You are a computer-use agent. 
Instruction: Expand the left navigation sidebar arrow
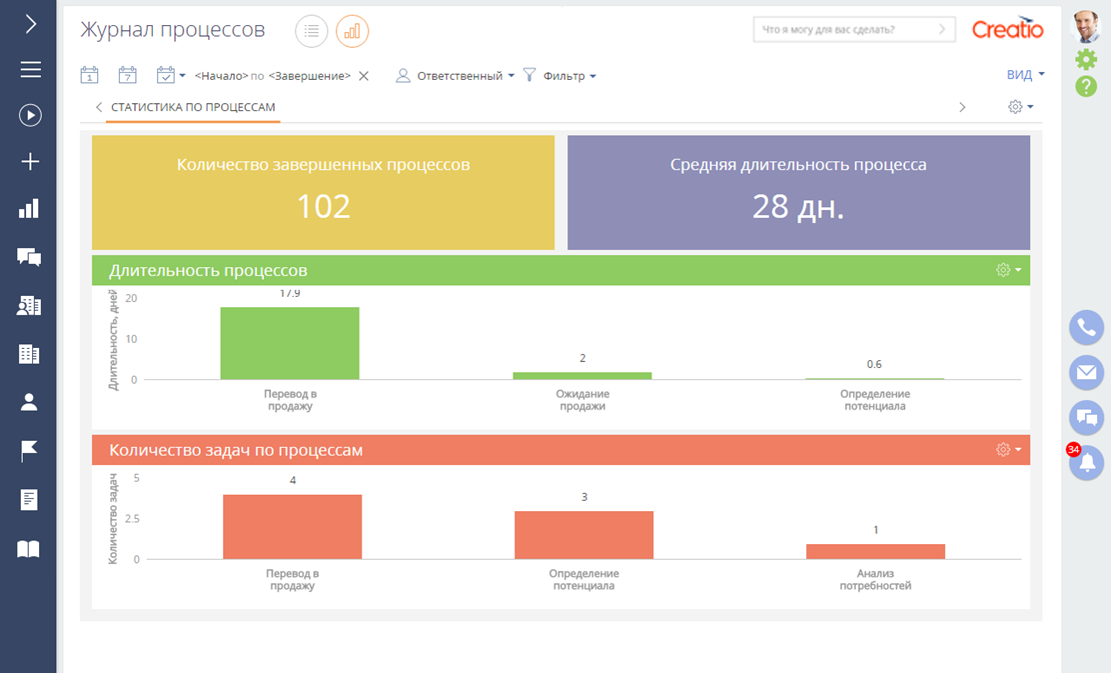pos(30,24)
